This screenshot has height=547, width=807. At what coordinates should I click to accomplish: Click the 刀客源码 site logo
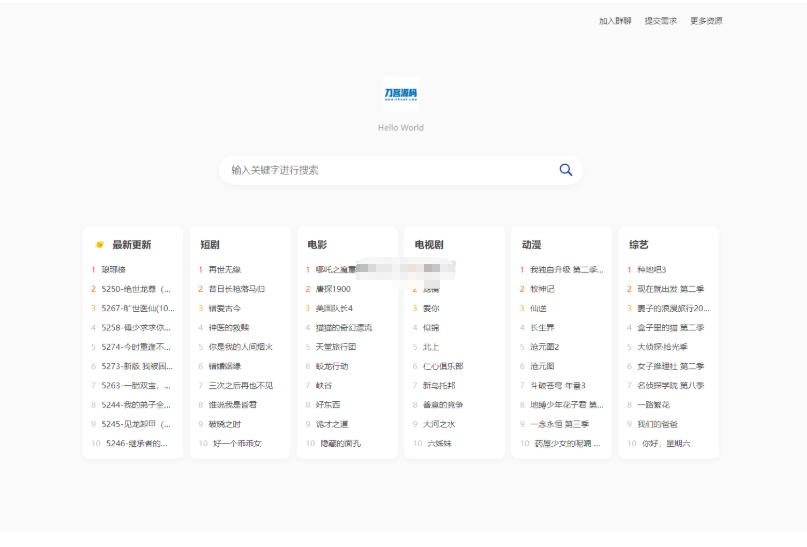coord(401,94)
